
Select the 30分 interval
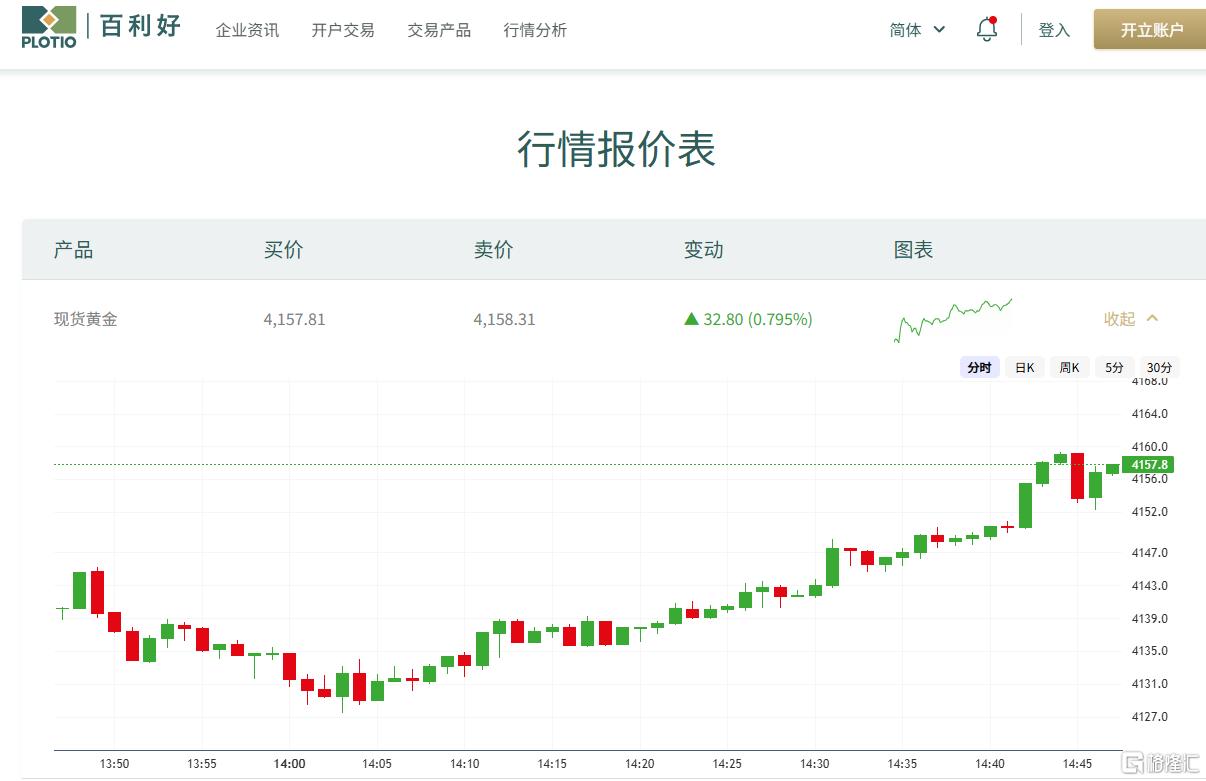click(1159, 367)
